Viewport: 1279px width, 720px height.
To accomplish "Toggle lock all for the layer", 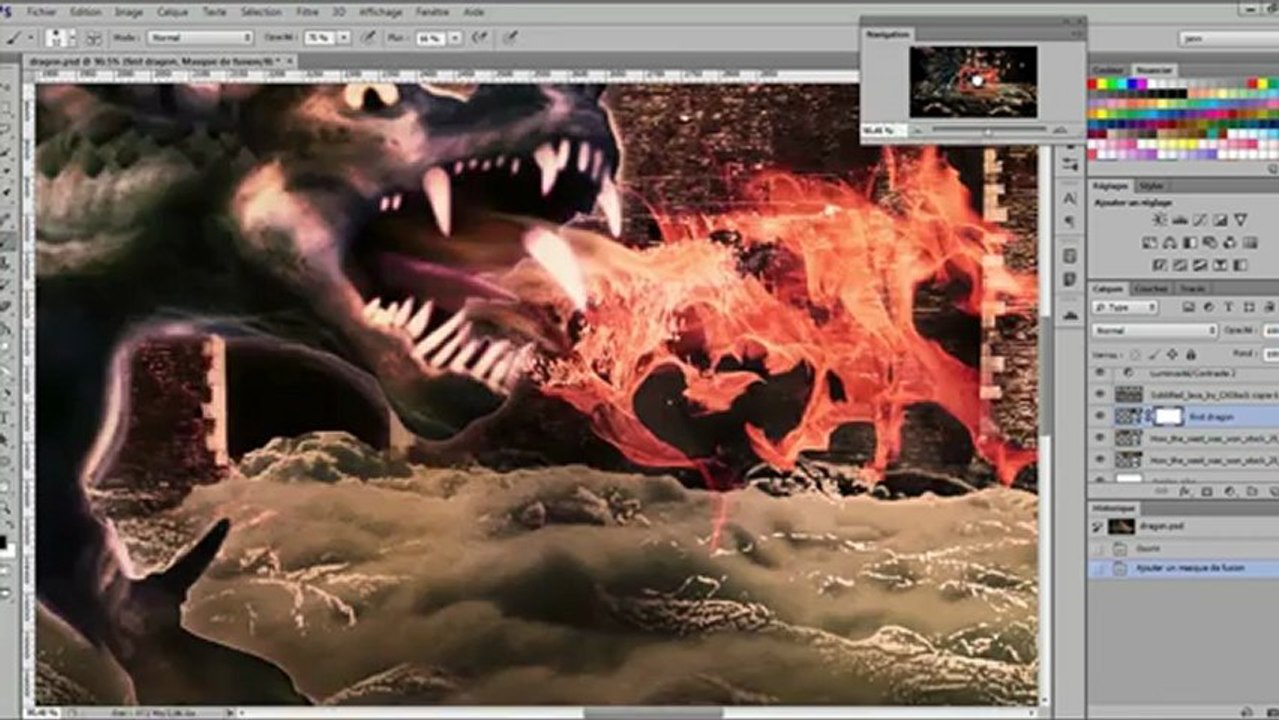I will tap(1190, 354).
